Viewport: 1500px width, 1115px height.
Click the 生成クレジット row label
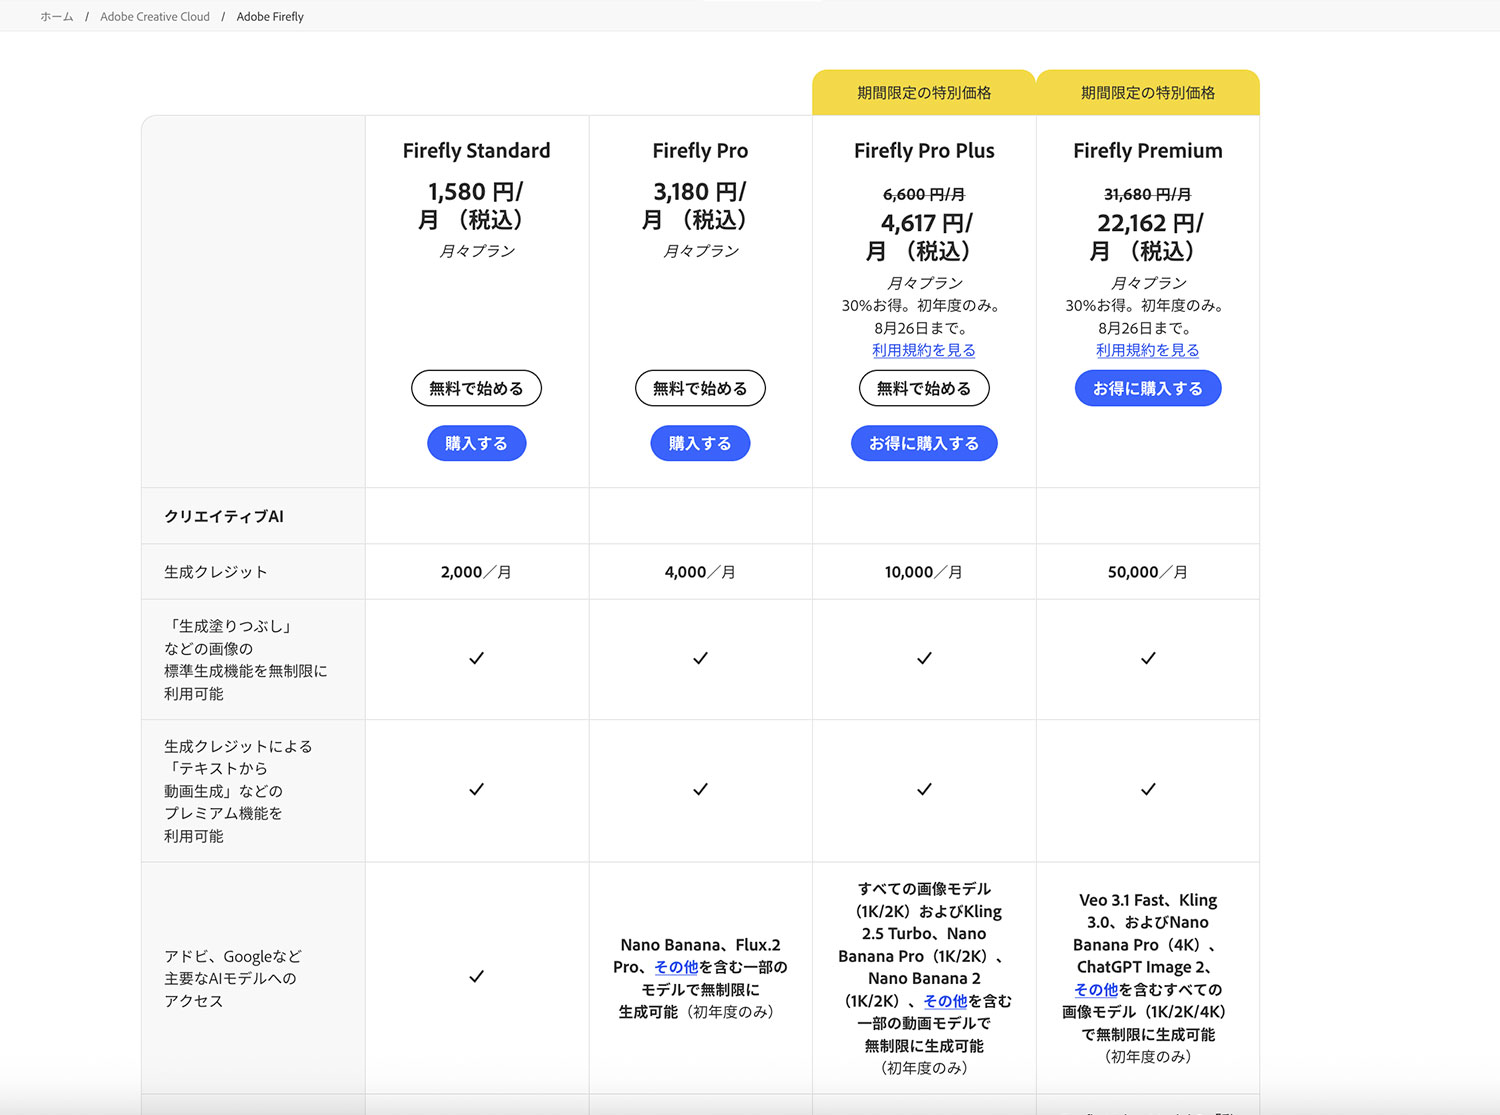pyautogui.click(x=216, y=572)
